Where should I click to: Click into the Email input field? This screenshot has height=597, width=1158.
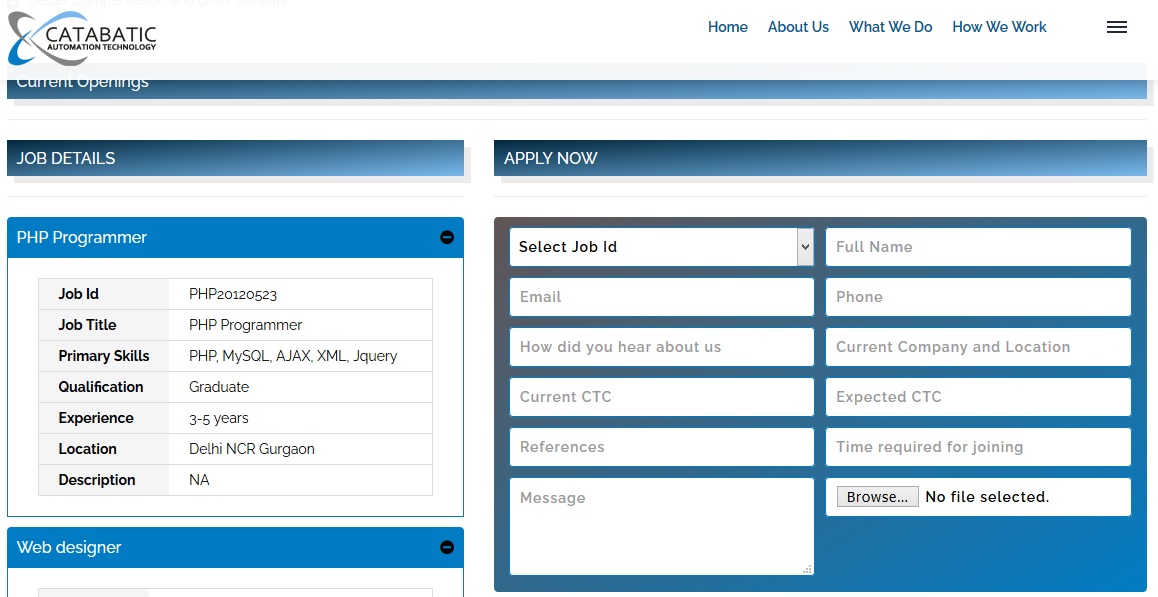pos(661,297)
